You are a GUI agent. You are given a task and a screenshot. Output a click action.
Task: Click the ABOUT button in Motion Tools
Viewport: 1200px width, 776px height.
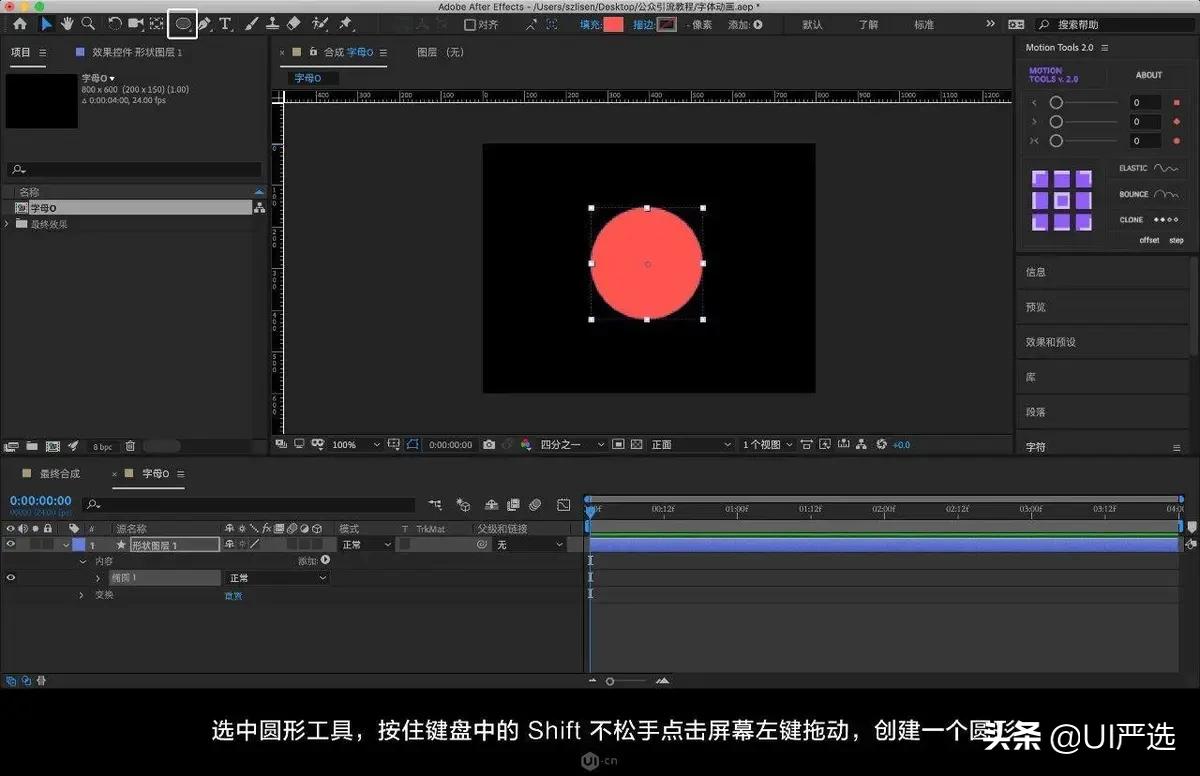coord(1148,74)
